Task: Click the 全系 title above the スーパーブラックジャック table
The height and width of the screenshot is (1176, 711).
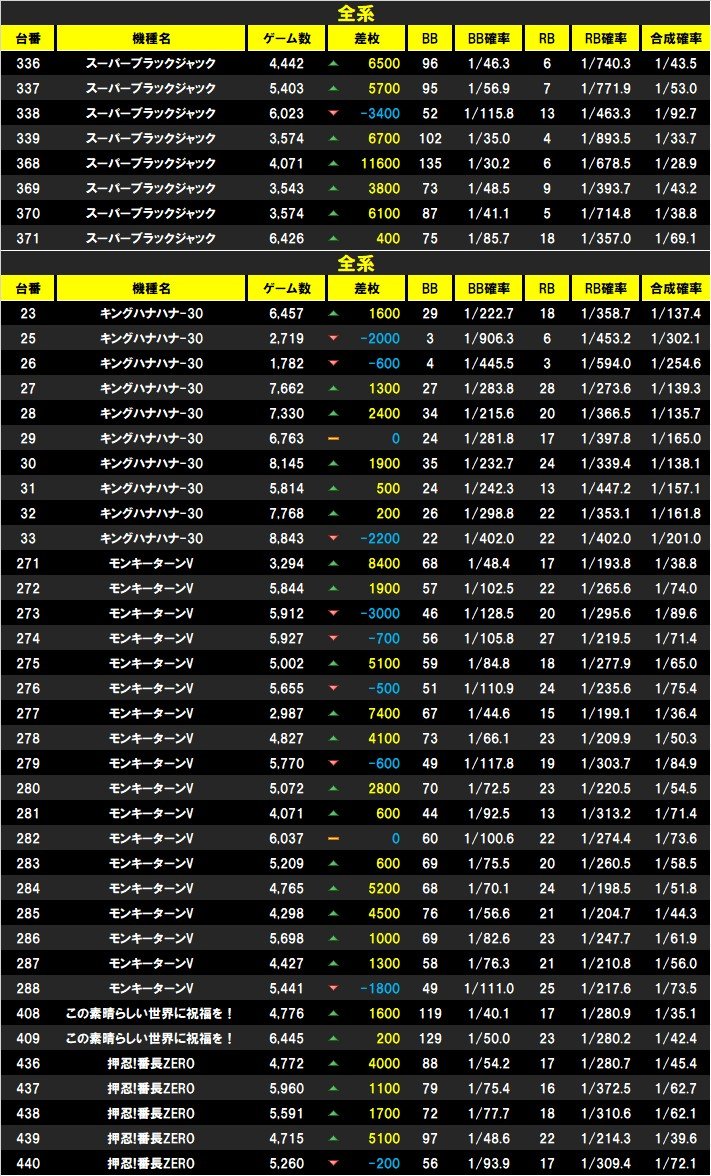Action: coord(356,13)
